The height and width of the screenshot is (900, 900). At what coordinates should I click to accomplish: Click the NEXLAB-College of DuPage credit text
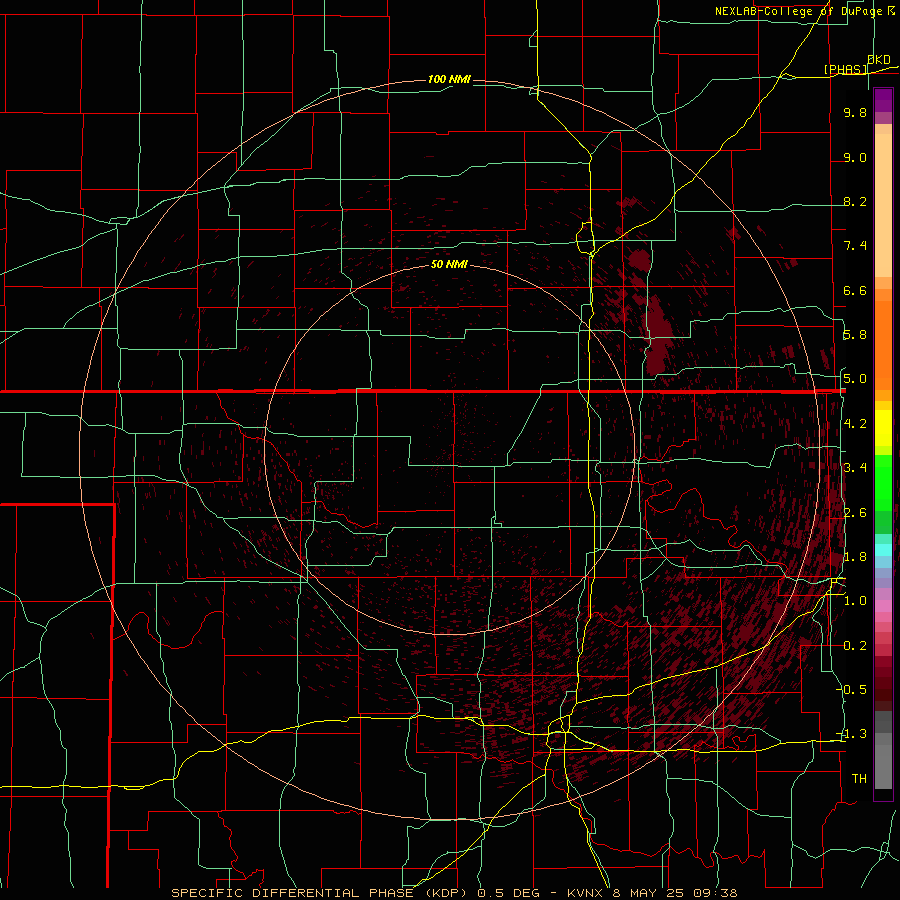804,11
